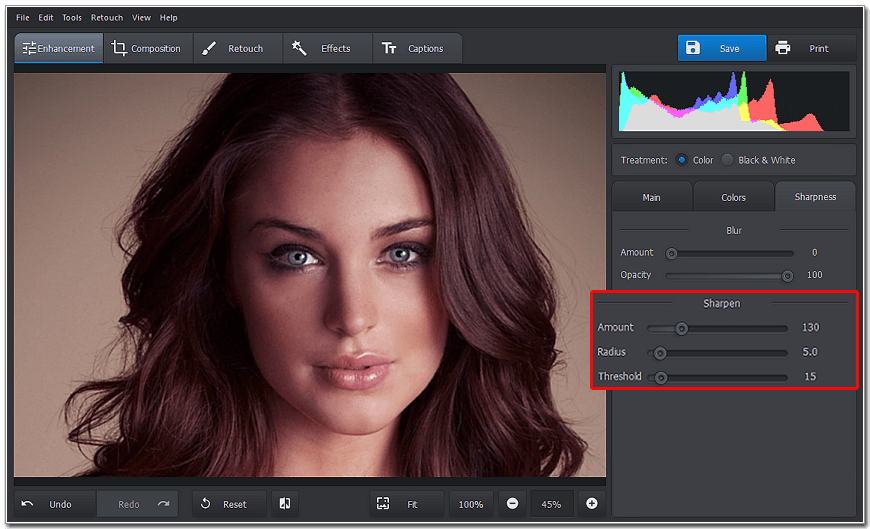
Task: Set zoom to 100% button
Action: coord(471,504)
